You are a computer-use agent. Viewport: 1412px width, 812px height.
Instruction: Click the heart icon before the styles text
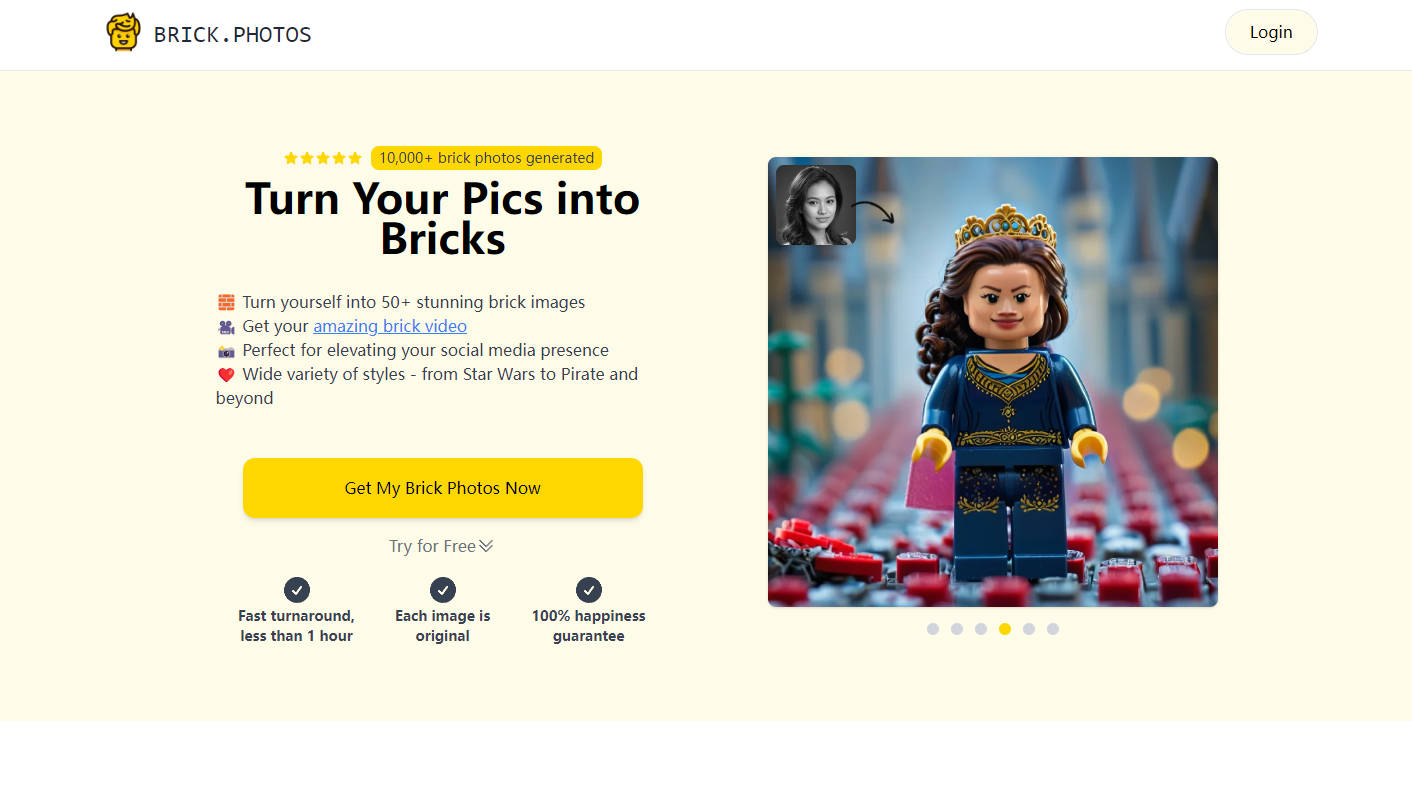pyautogui.click(x=226, y=374)
